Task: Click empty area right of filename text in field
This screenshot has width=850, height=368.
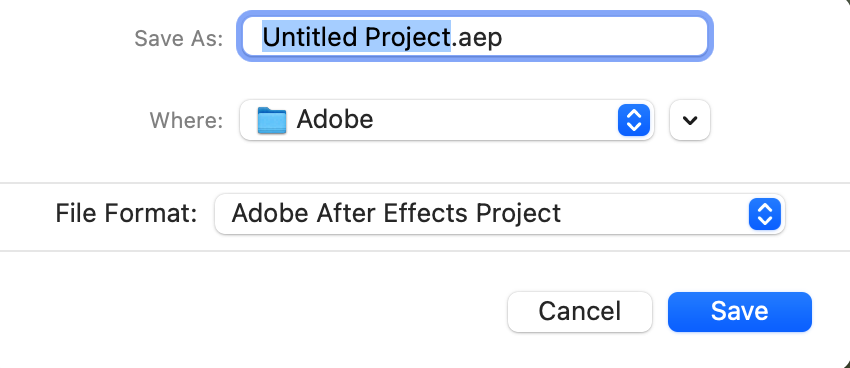Action: point(602,36)
